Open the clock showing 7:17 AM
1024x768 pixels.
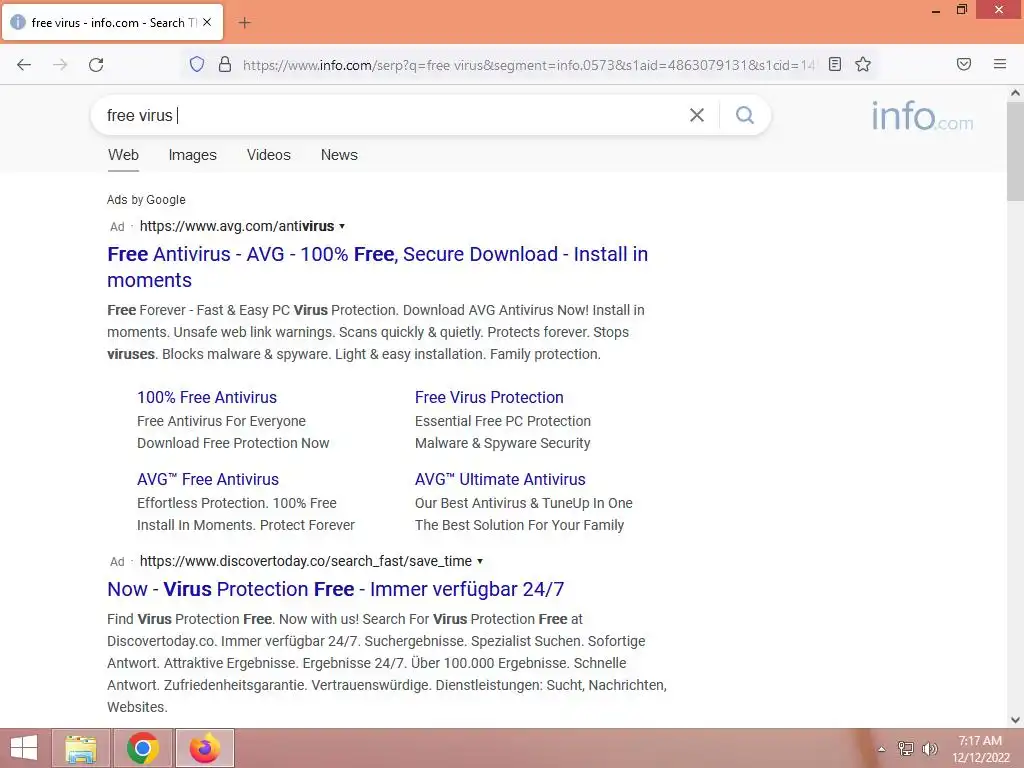[x=980, y=749]
